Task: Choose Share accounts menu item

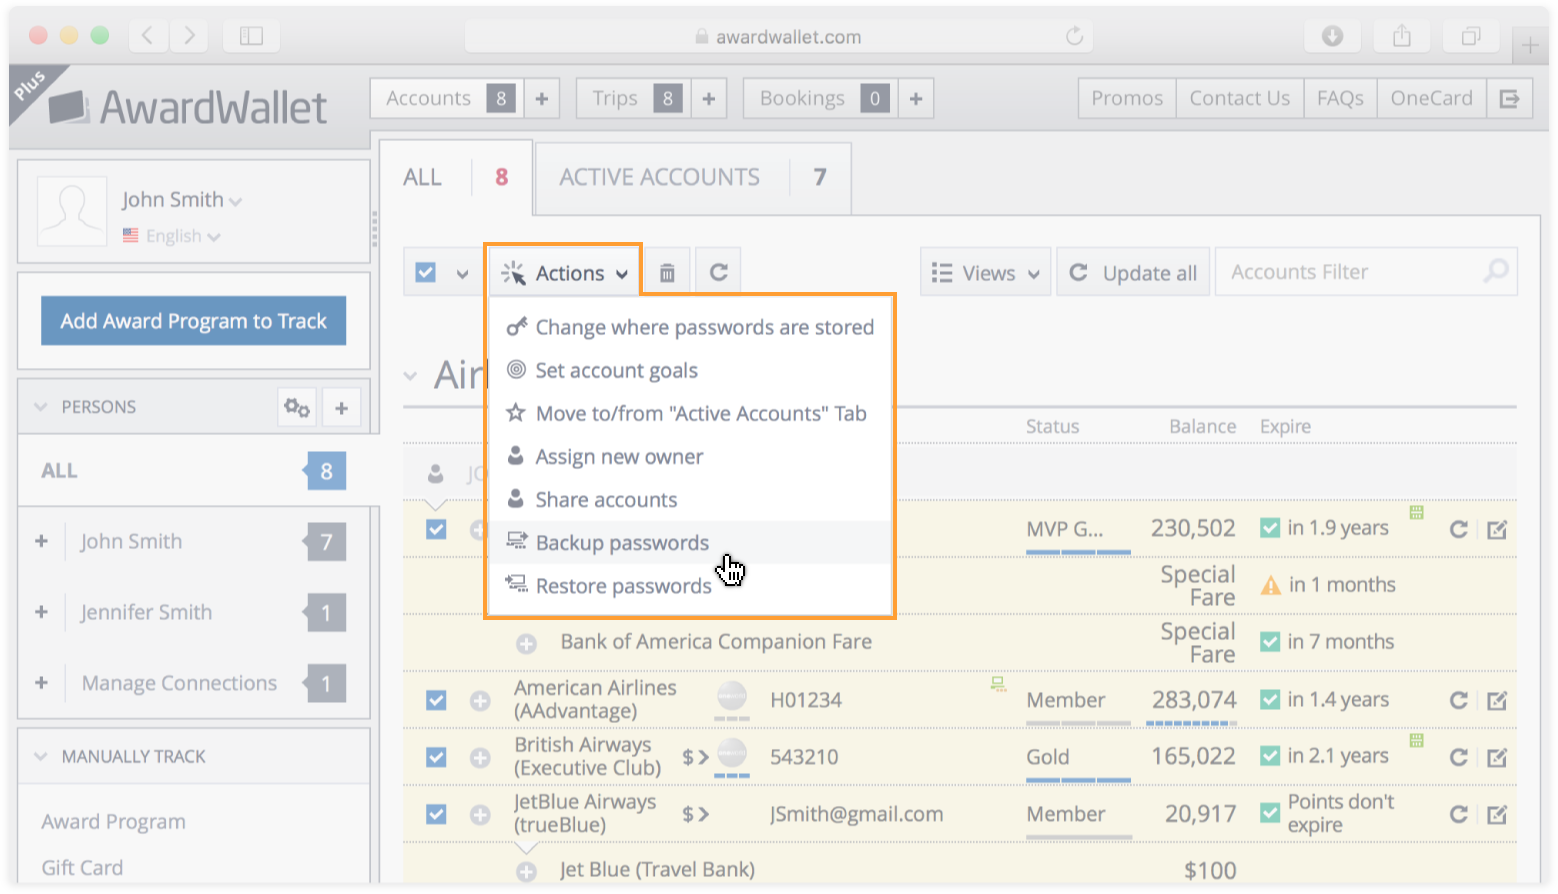Action: (690, 499)
